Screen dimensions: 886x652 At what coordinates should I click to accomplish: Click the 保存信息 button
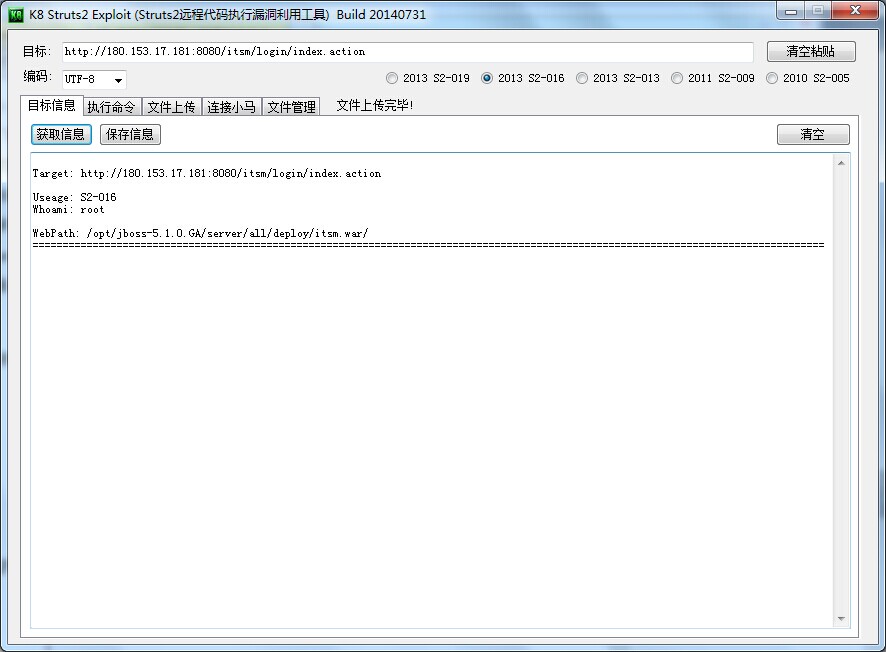(x=131, y=134)
